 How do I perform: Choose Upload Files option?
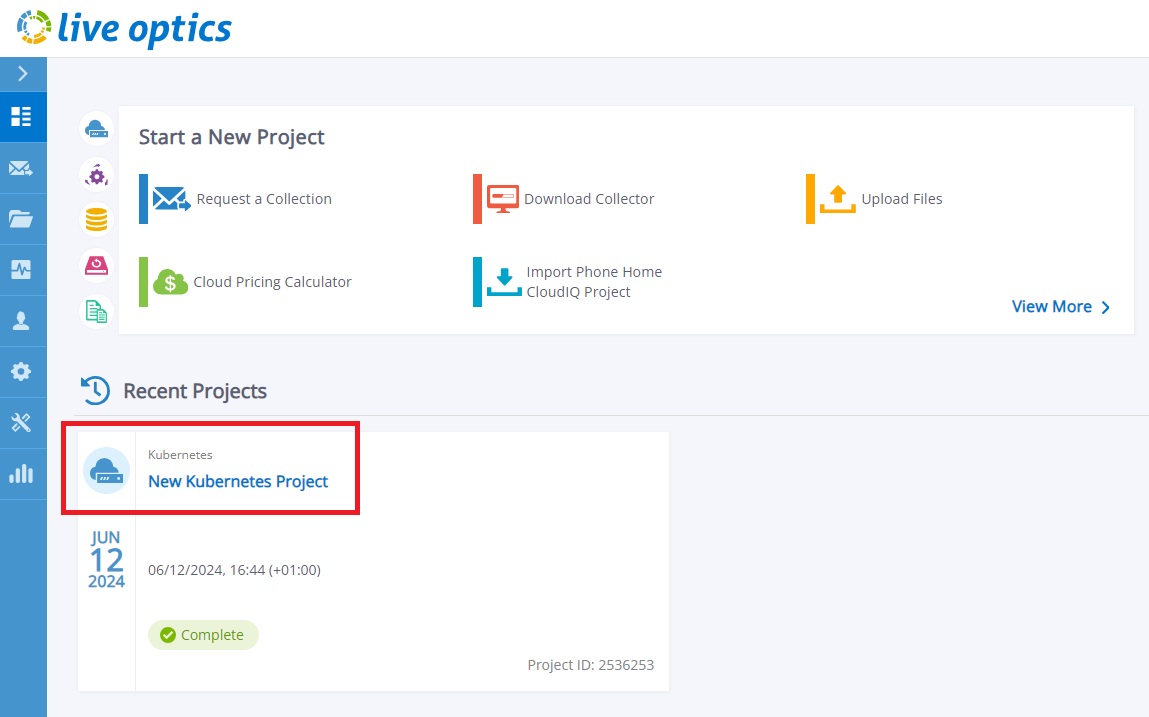click(901, 199)
